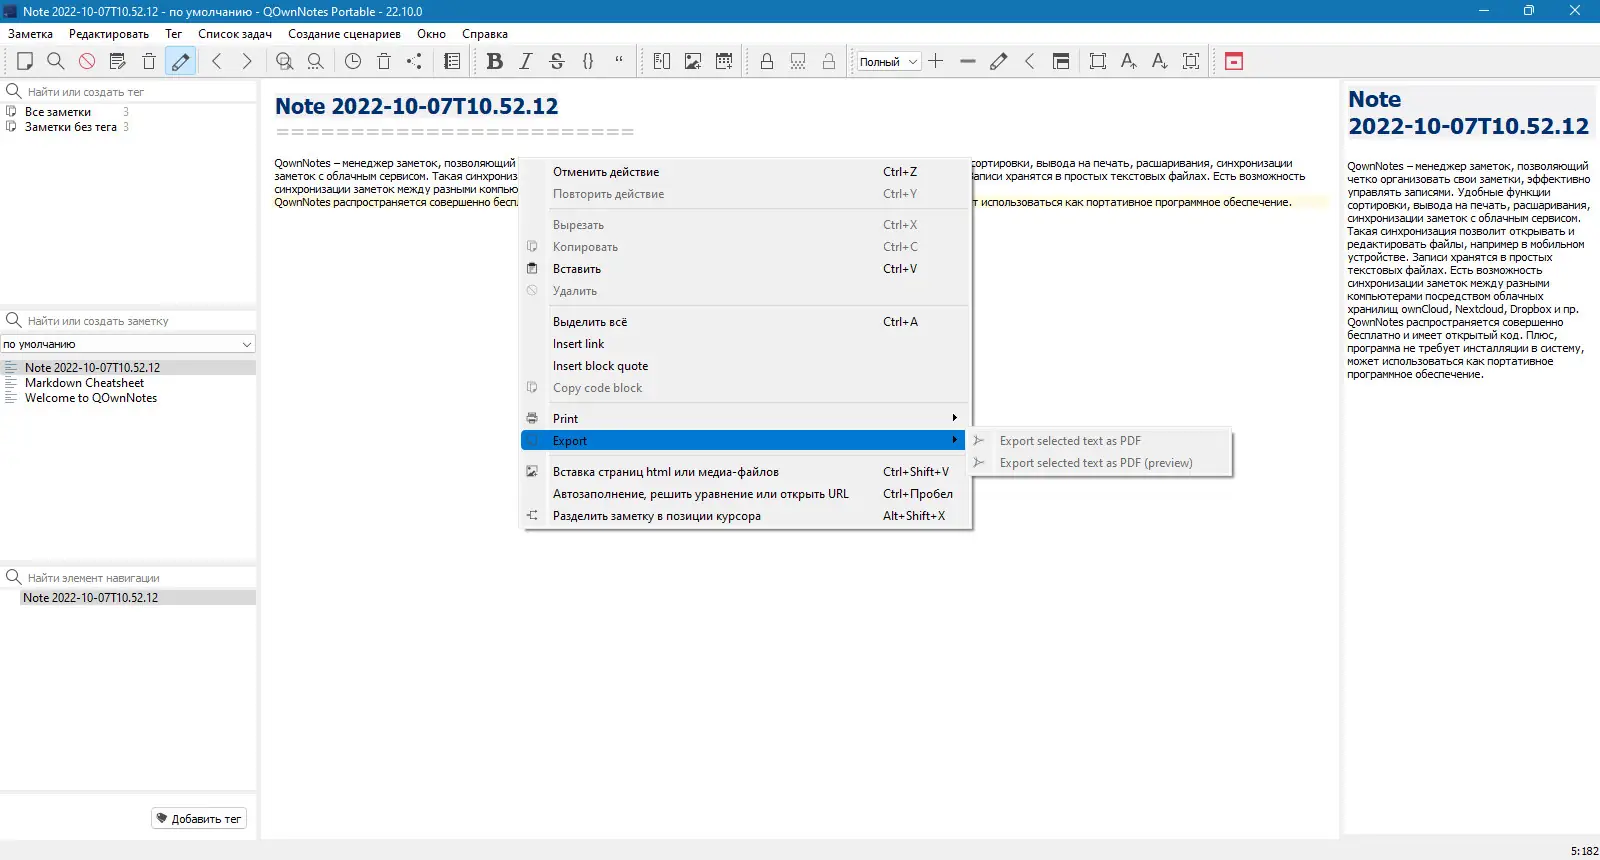1600x860 pixels.
Task: Select the Заметки без тега tag
Action: point(71,127)
